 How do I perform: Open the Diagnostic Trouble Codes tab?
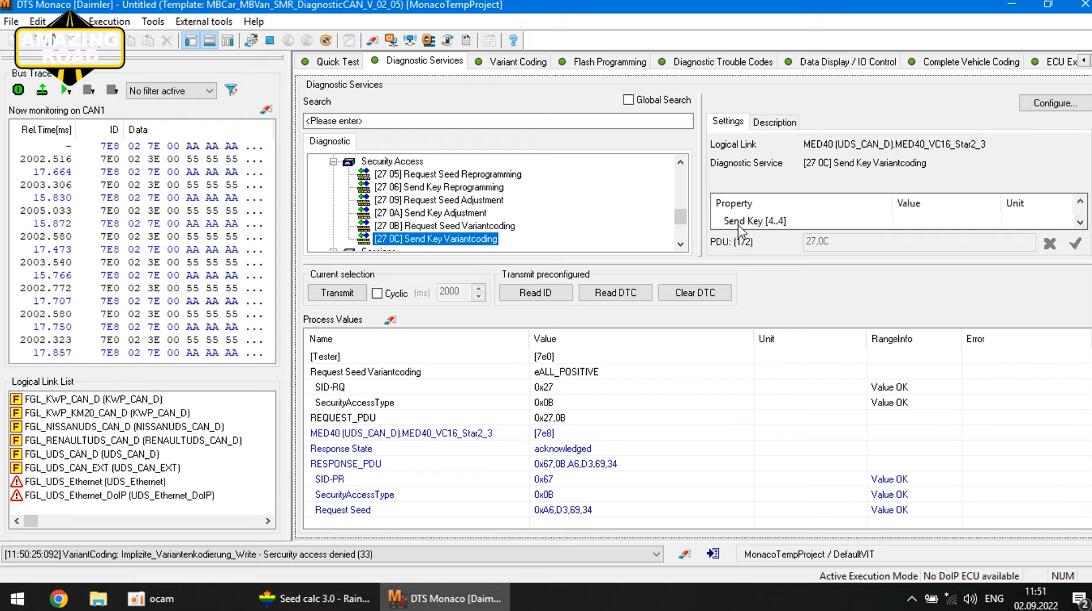(716, 61)
